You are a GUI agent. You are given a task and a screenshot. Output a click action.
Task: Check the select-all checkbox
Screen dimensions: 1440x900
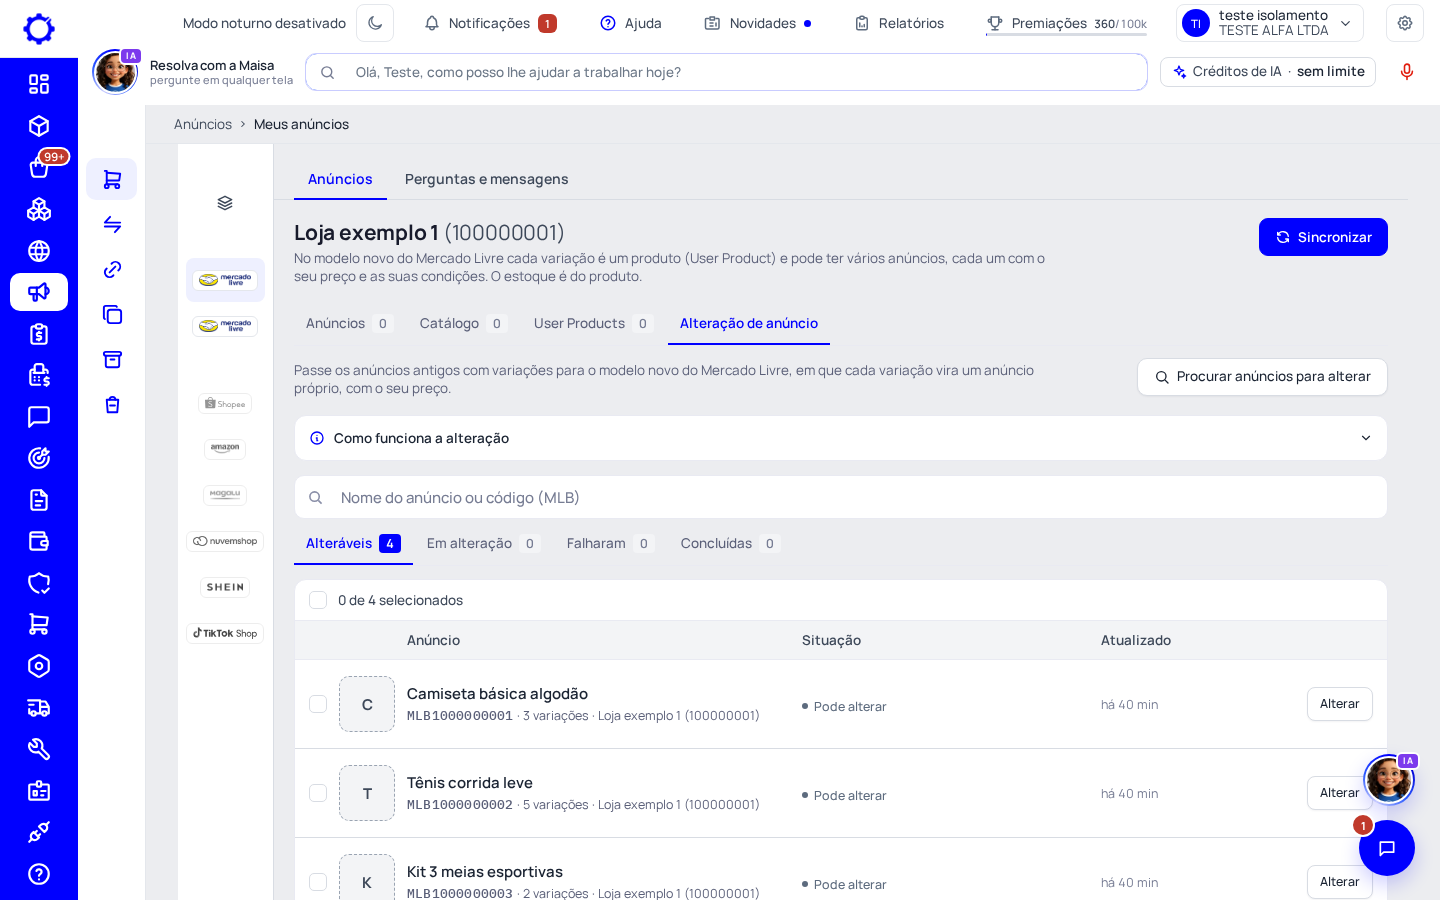coord(318,600)
